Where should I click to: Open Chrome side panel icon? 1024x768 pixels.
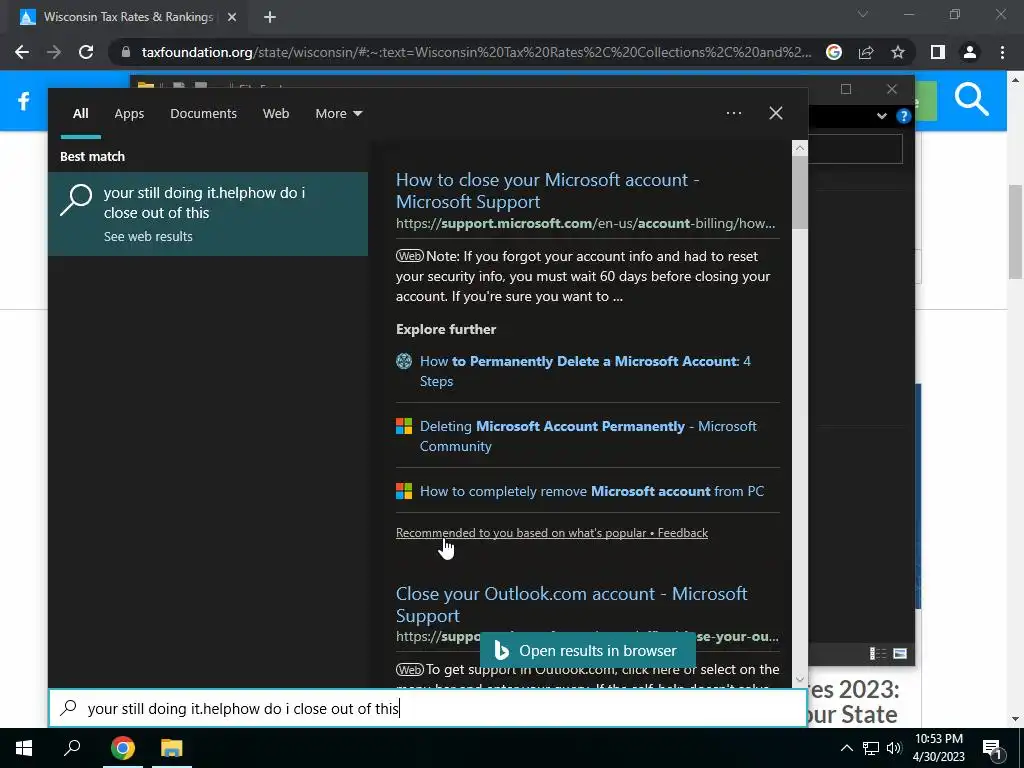[x=937, y=52]
